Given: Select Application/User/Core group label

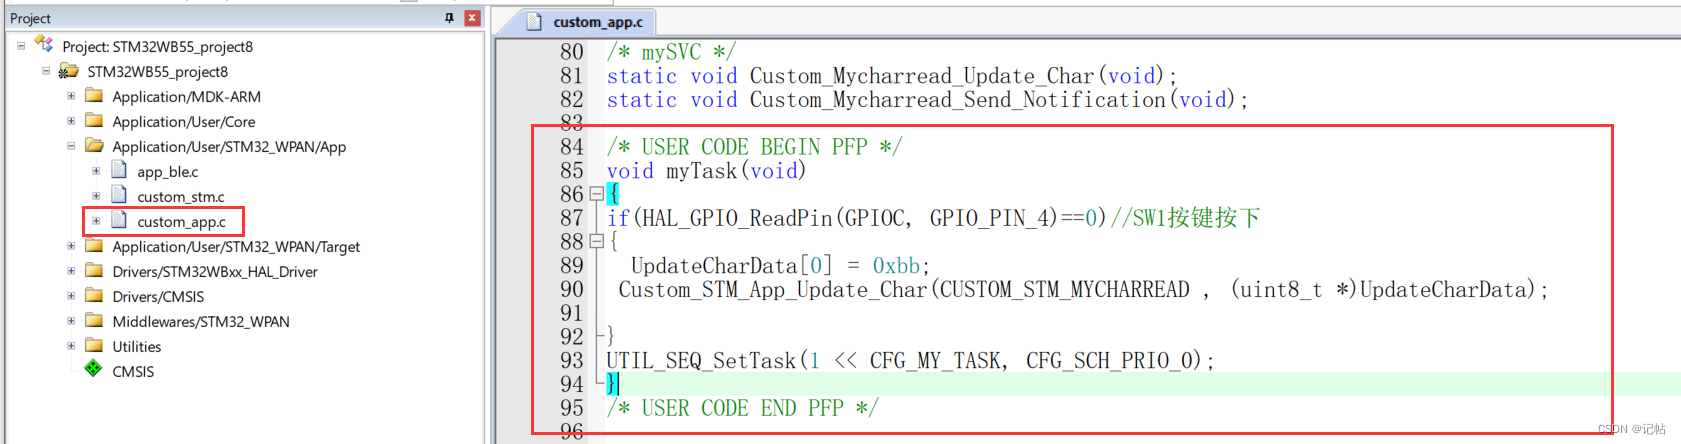Looking at the screenshot, I should [183, 122].
